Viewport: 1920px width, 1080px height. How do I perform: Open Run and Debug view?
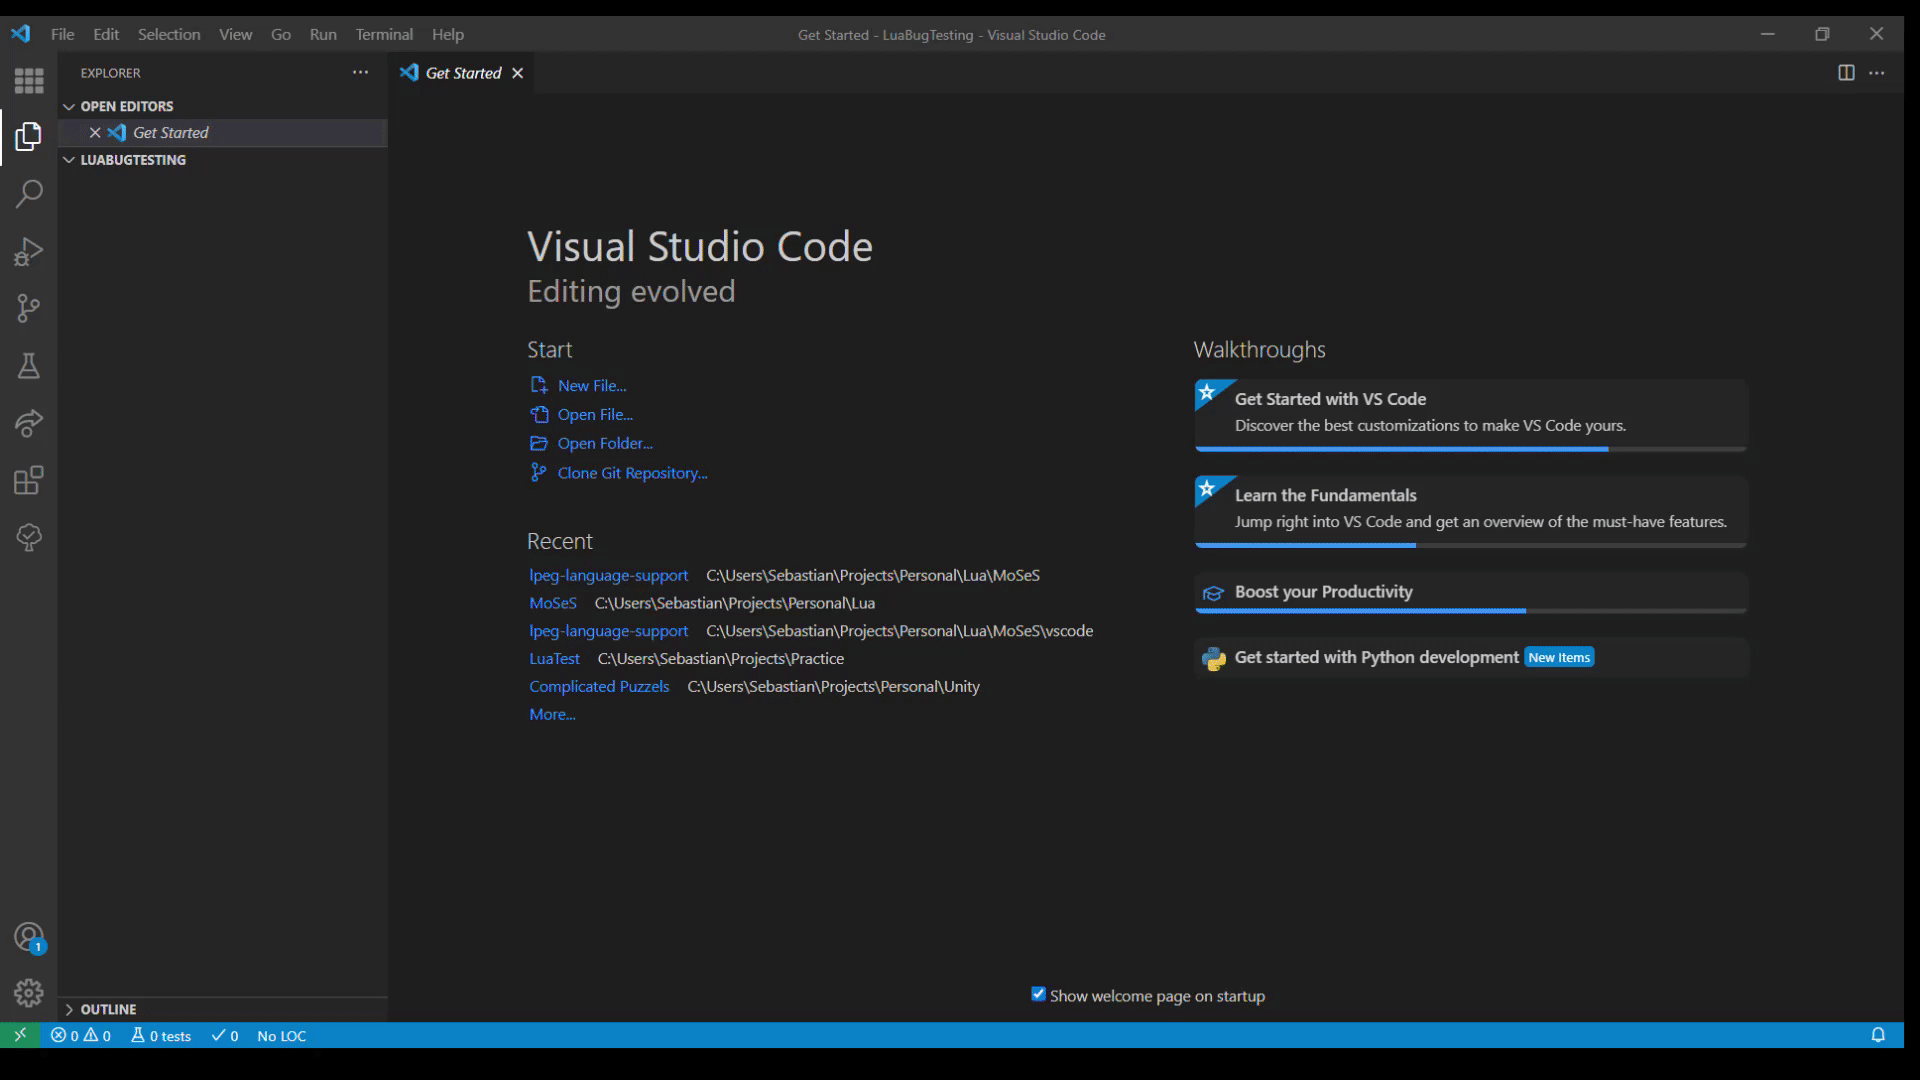[29, 251]
